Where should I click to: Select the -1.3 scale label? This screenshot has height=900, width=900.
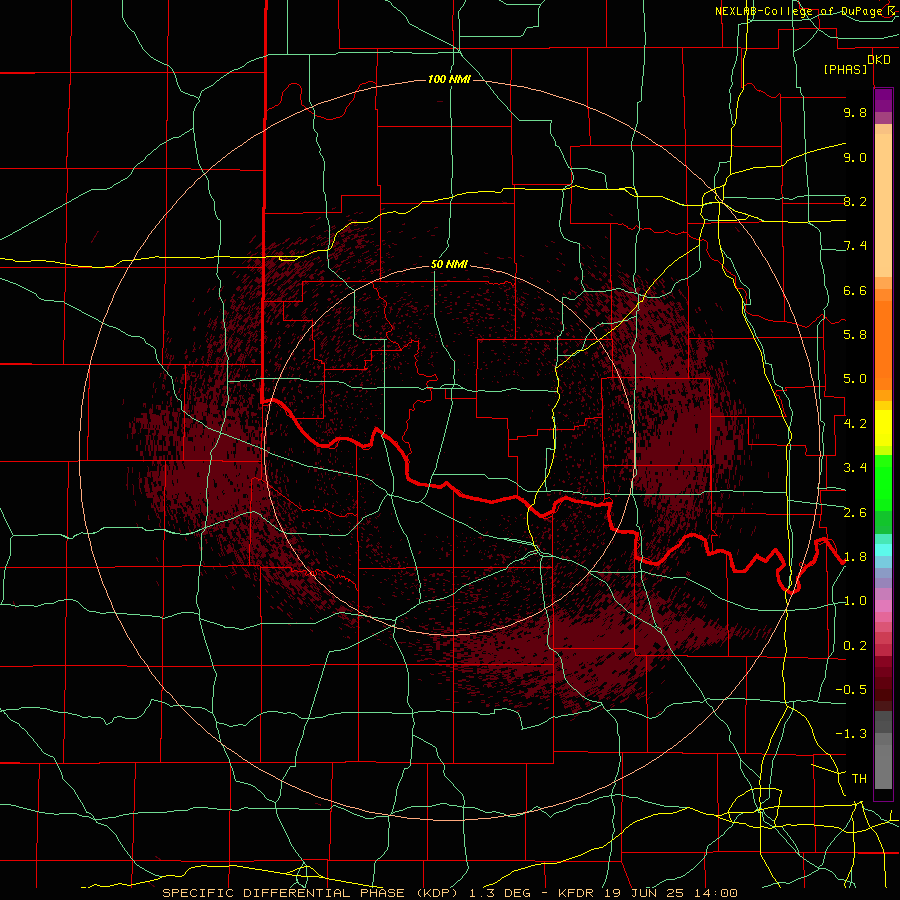[851, 734]
